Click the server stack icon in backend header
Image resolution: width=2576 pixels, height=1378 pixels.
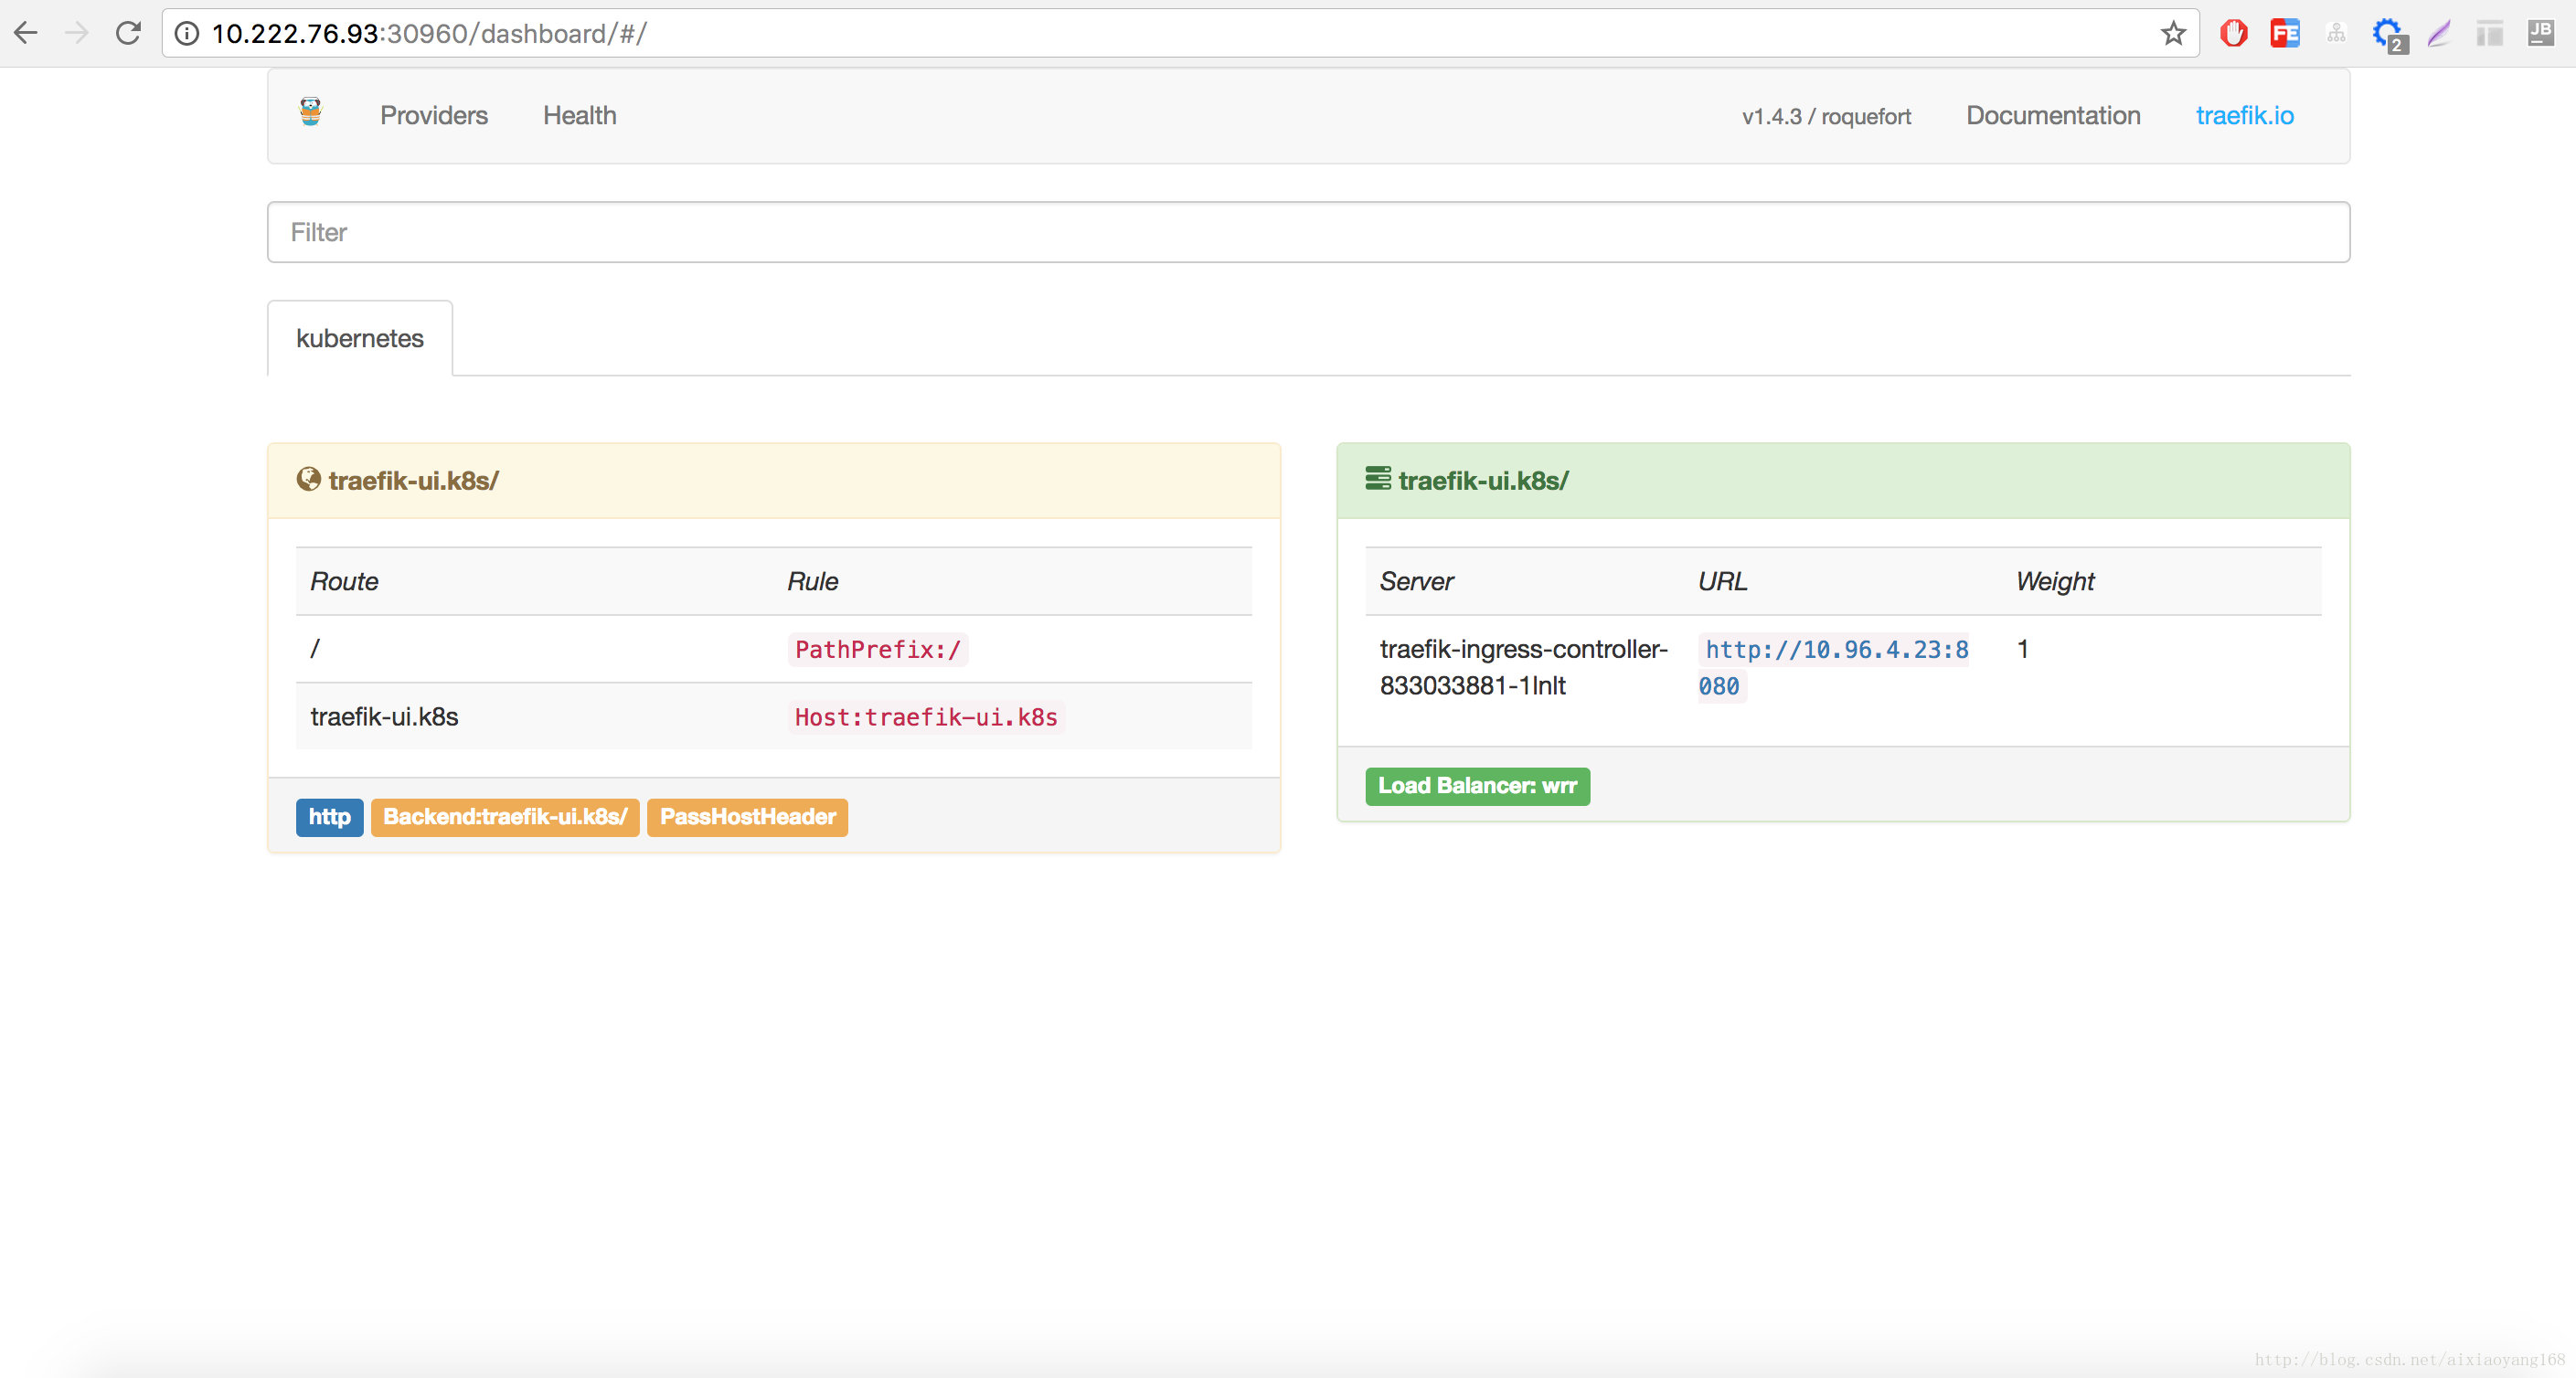[x=1378, y=479]
